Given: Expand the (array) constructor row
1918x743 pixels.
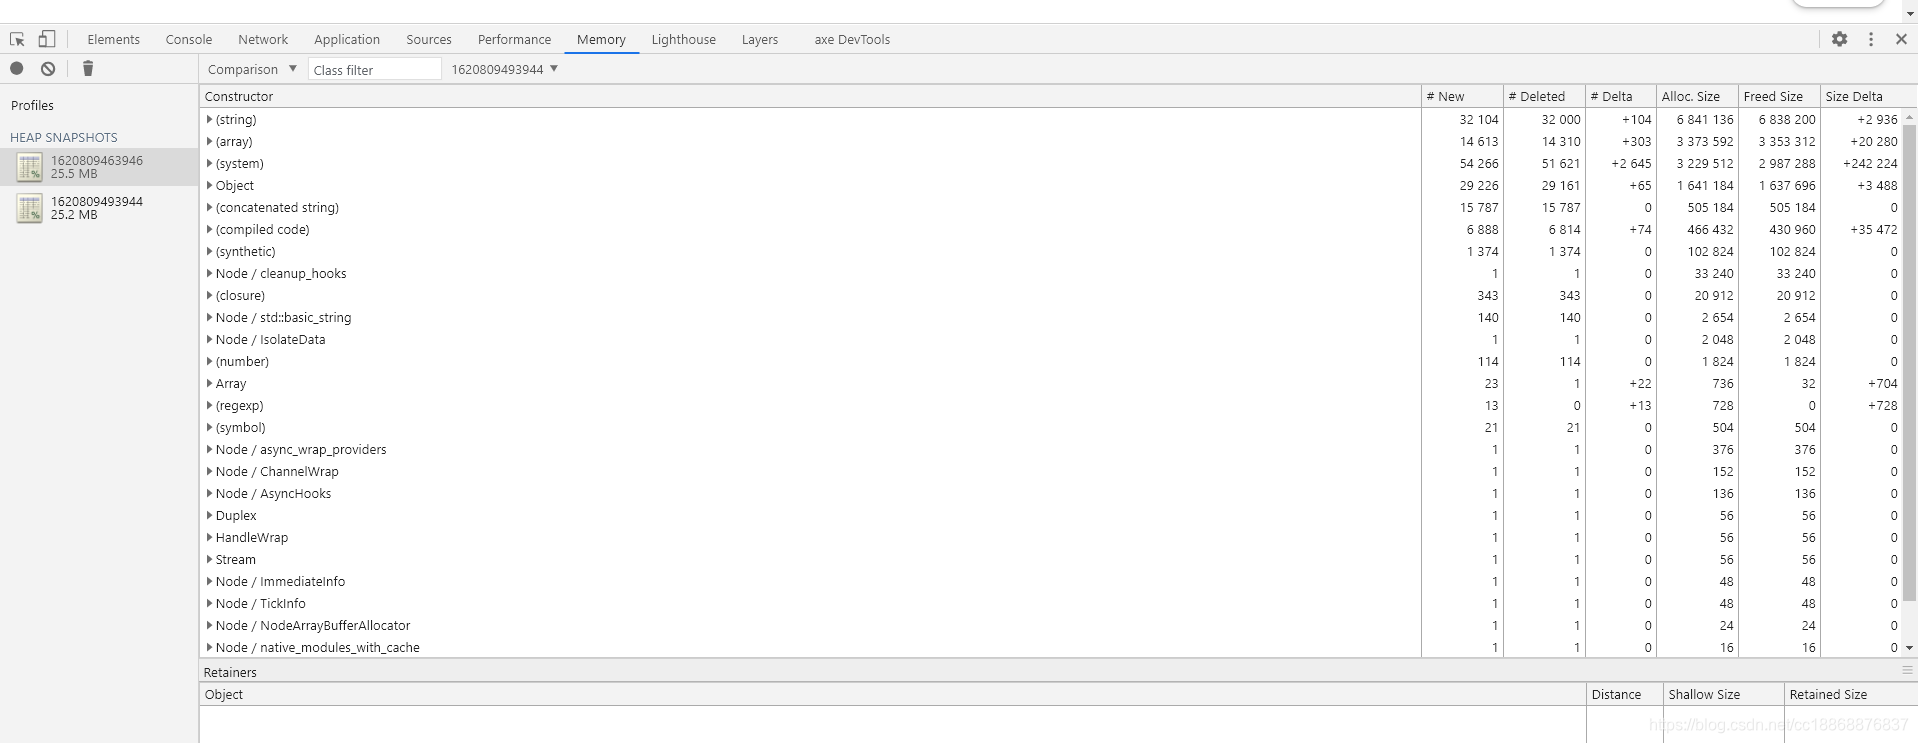Looking at the screenshot, I should 209,141.
